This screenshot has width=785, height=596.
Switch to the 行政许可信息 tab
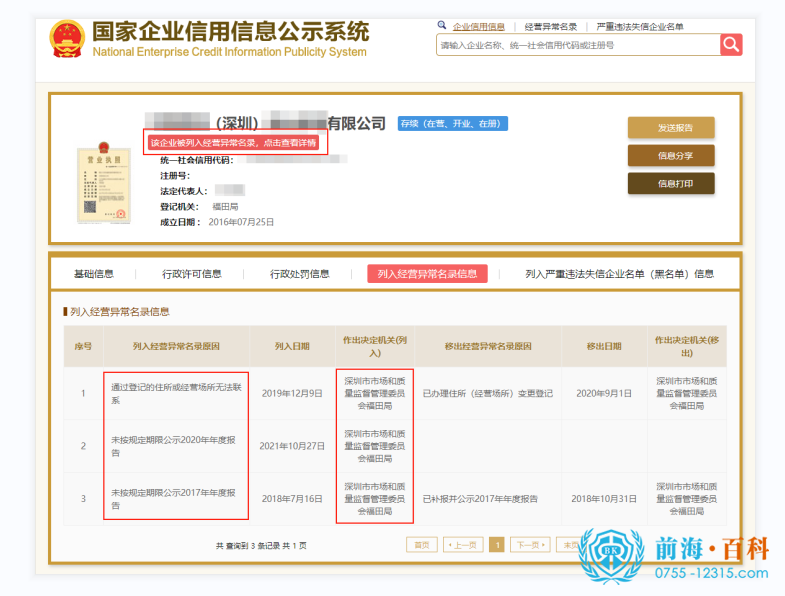point(192,274)
